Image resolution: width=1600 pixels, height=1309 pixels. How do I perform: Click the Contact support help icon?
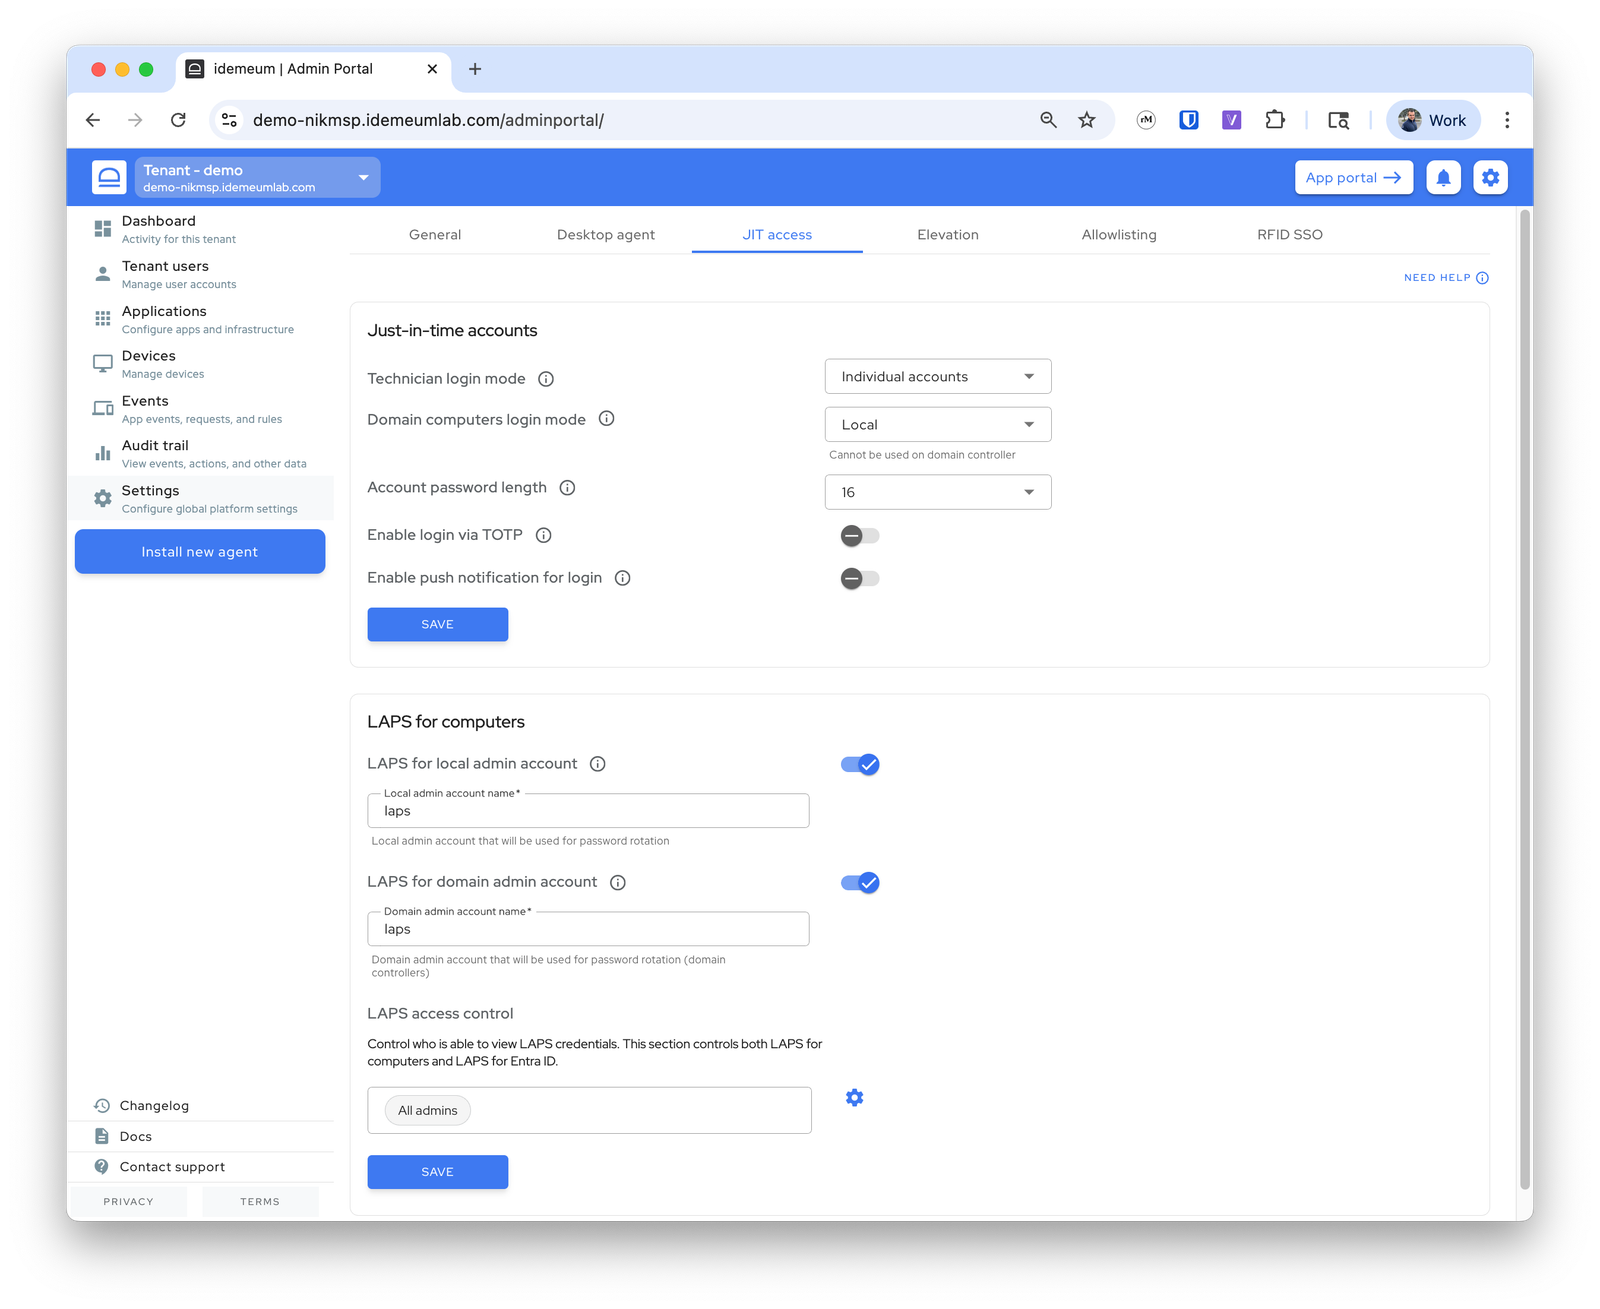(101, 1167)
